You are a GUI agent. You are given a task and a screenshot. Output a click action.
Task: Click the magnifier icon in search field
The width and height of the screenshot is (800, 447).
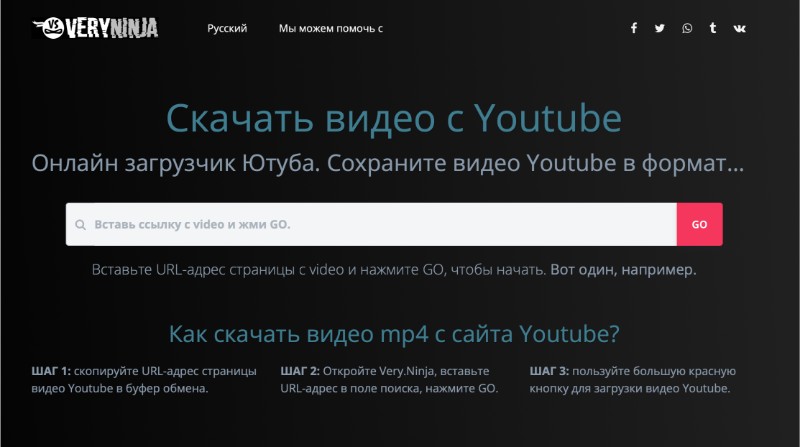pyautogui.click(x=80, y=225)
